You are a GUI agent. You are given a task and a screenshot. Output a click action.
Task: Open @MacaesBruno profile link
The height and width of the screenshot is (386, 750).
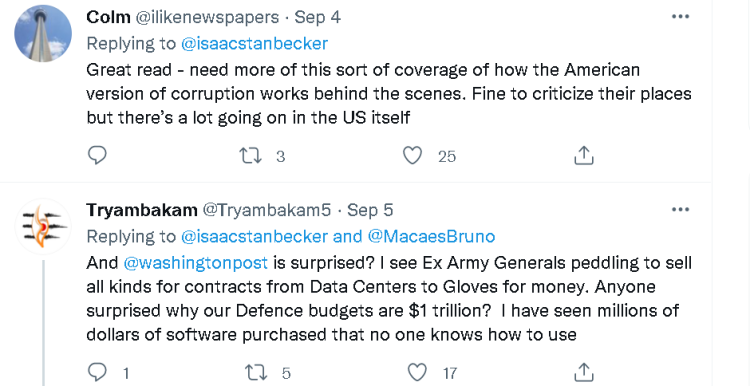pos(431,236)
